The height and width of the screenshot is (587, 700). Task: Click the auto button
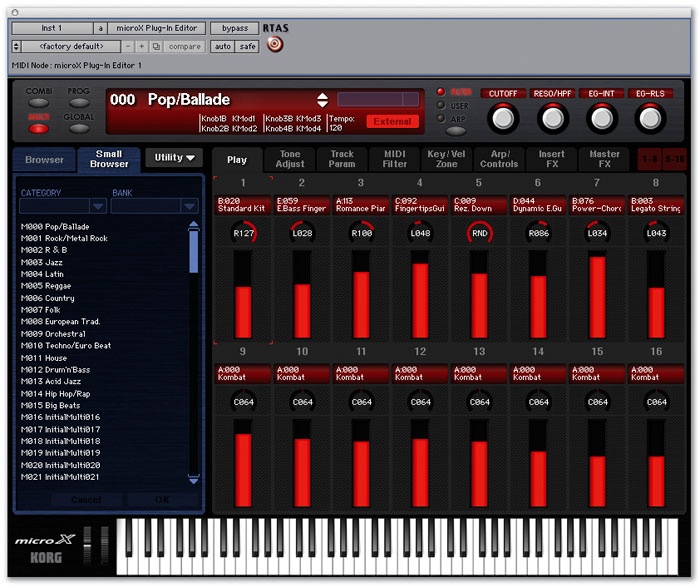222,46
